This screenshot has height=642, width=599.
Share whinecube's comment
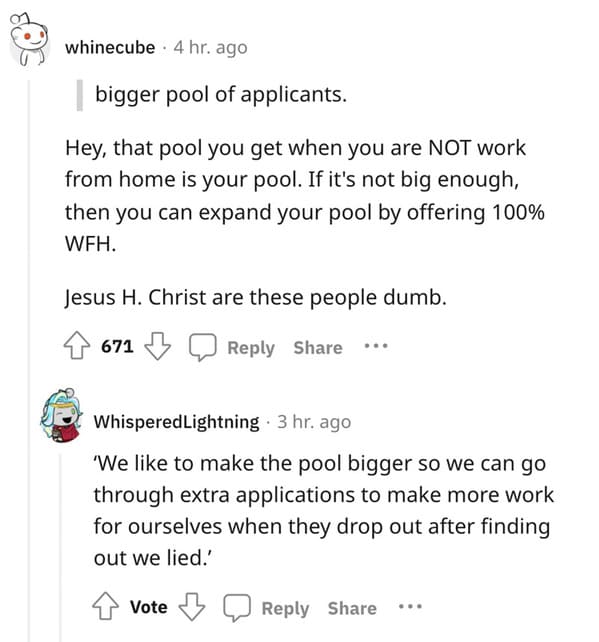click(318, 348)
